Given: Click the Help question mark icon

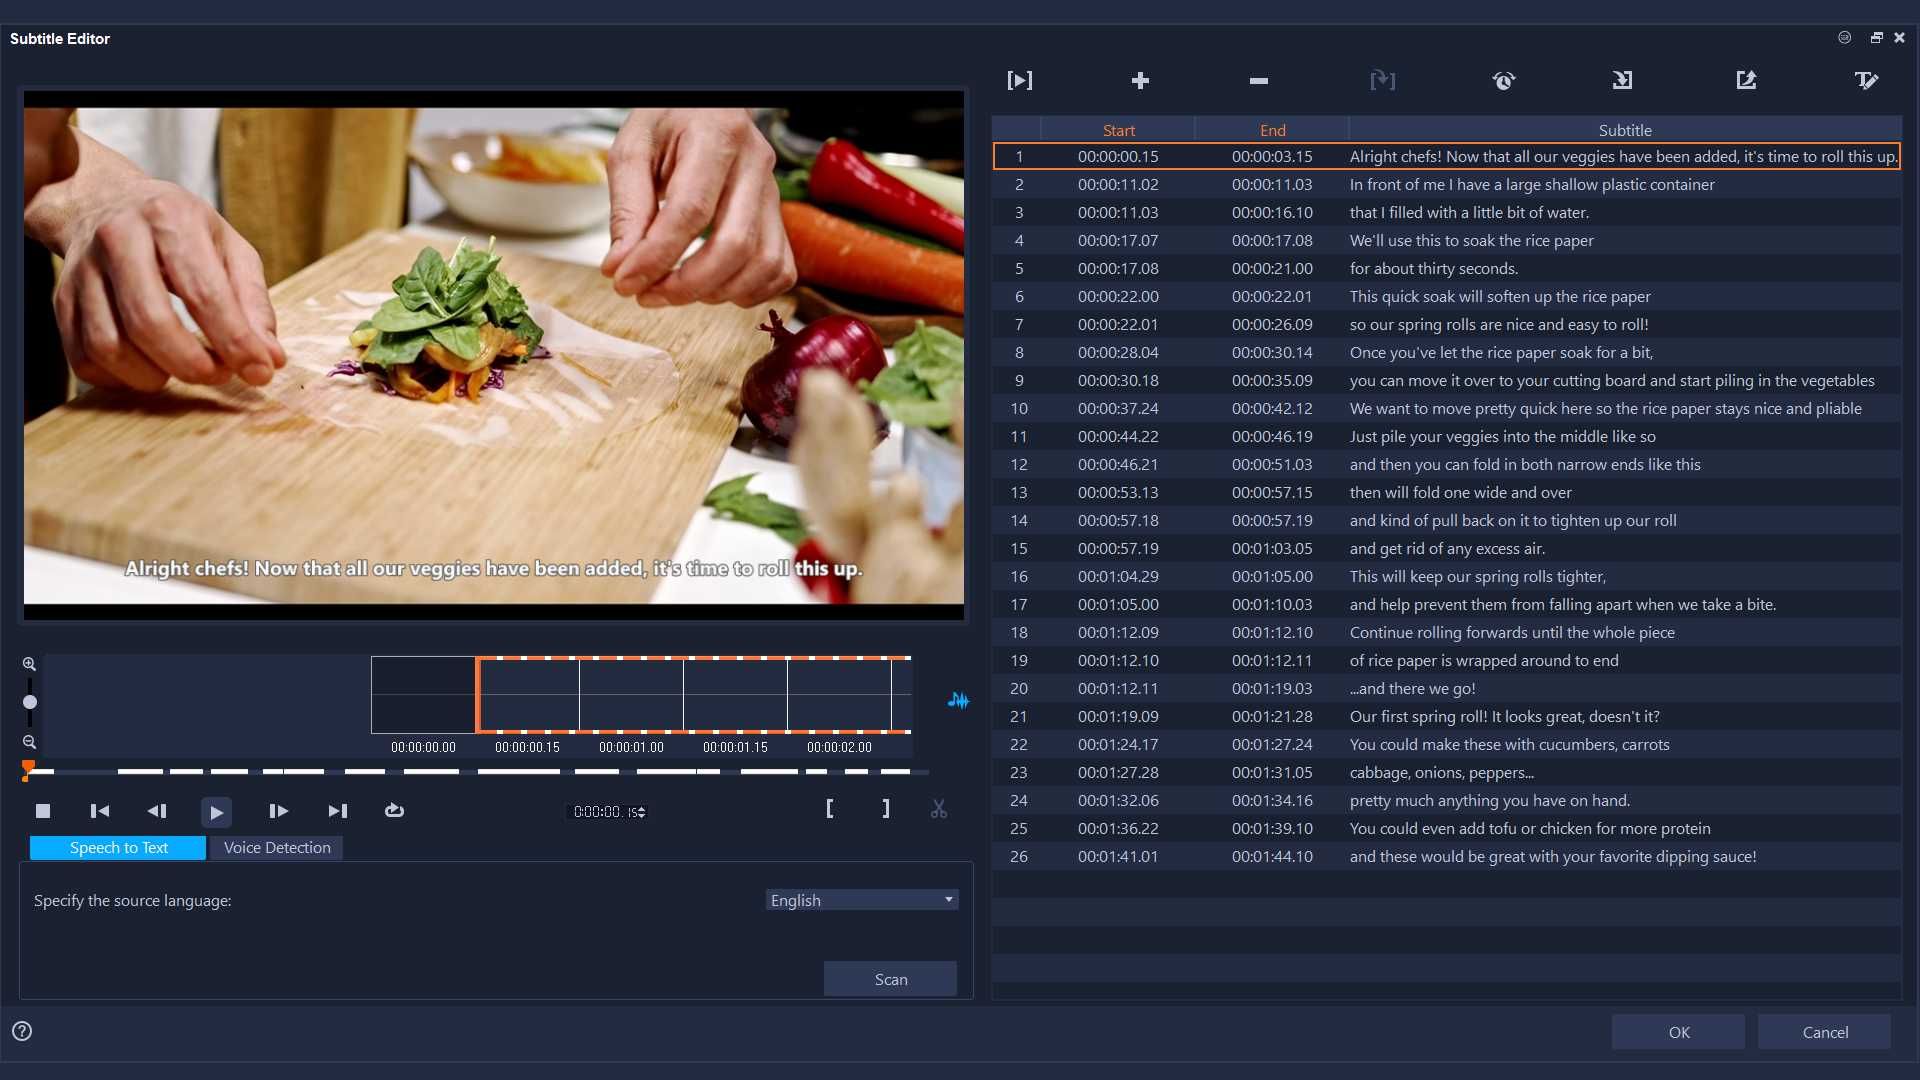Looking at the screenshot, I should pyautogui.click(x=21, y=1030).
